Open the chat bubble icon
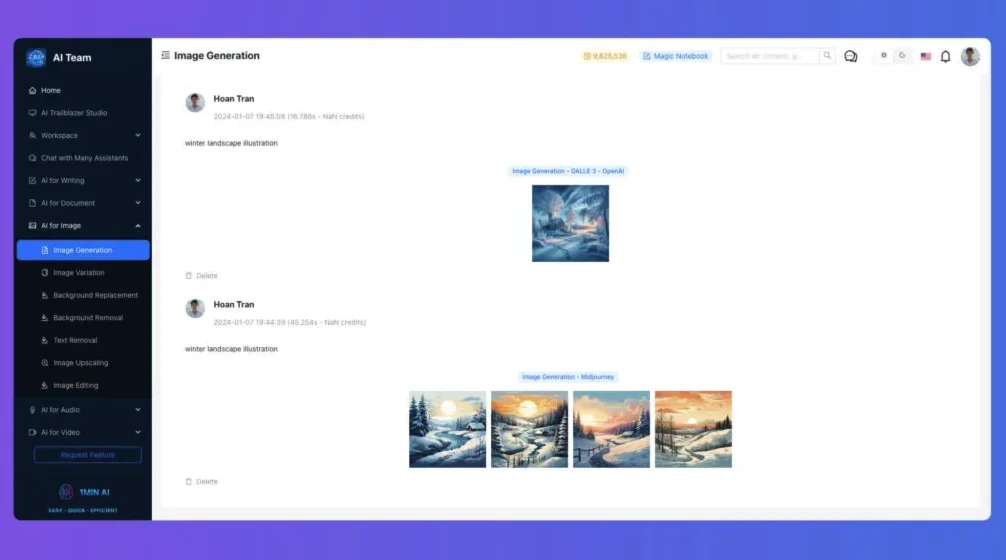 851,56
